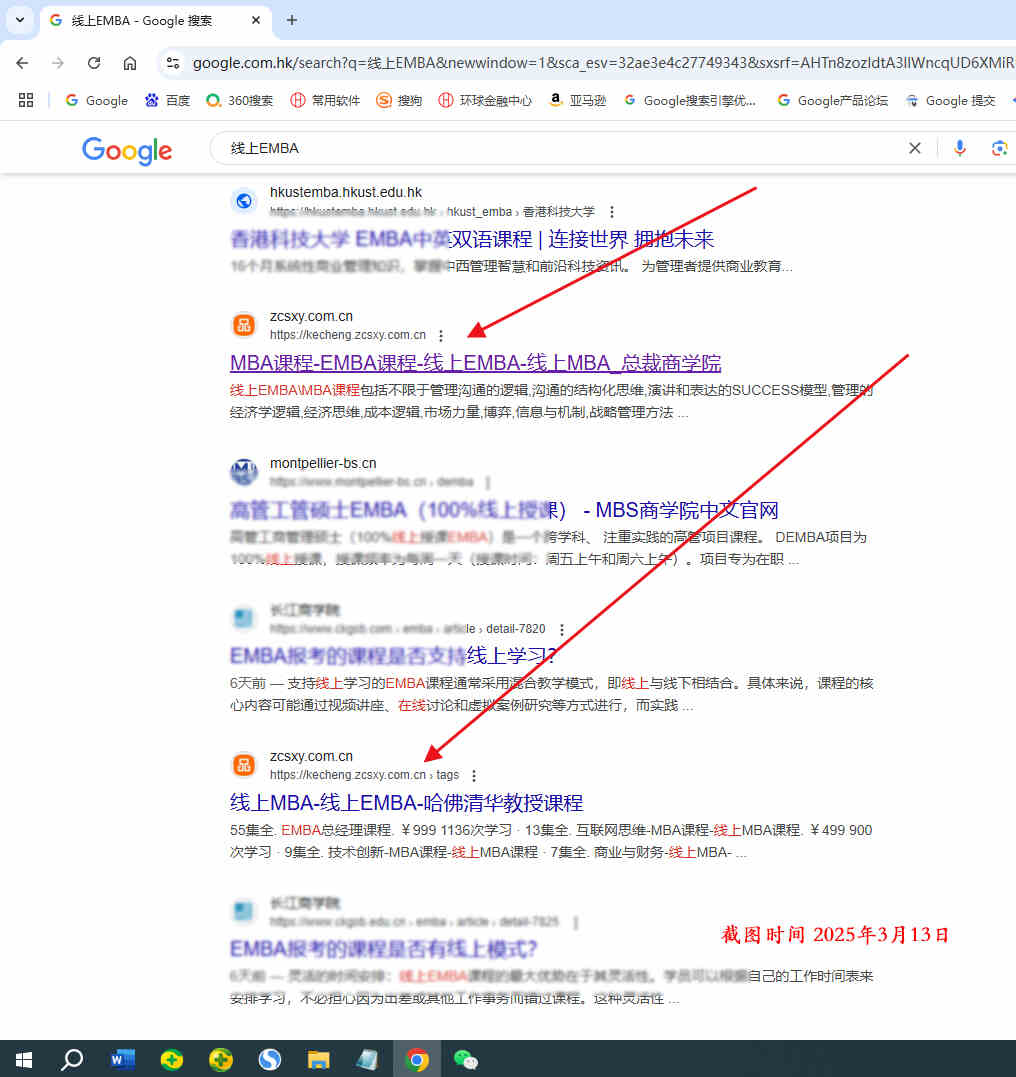The height and width of the screenshot is (1077, 1016).
Task: Click the Google homepage logo
Action: (126, 151)
